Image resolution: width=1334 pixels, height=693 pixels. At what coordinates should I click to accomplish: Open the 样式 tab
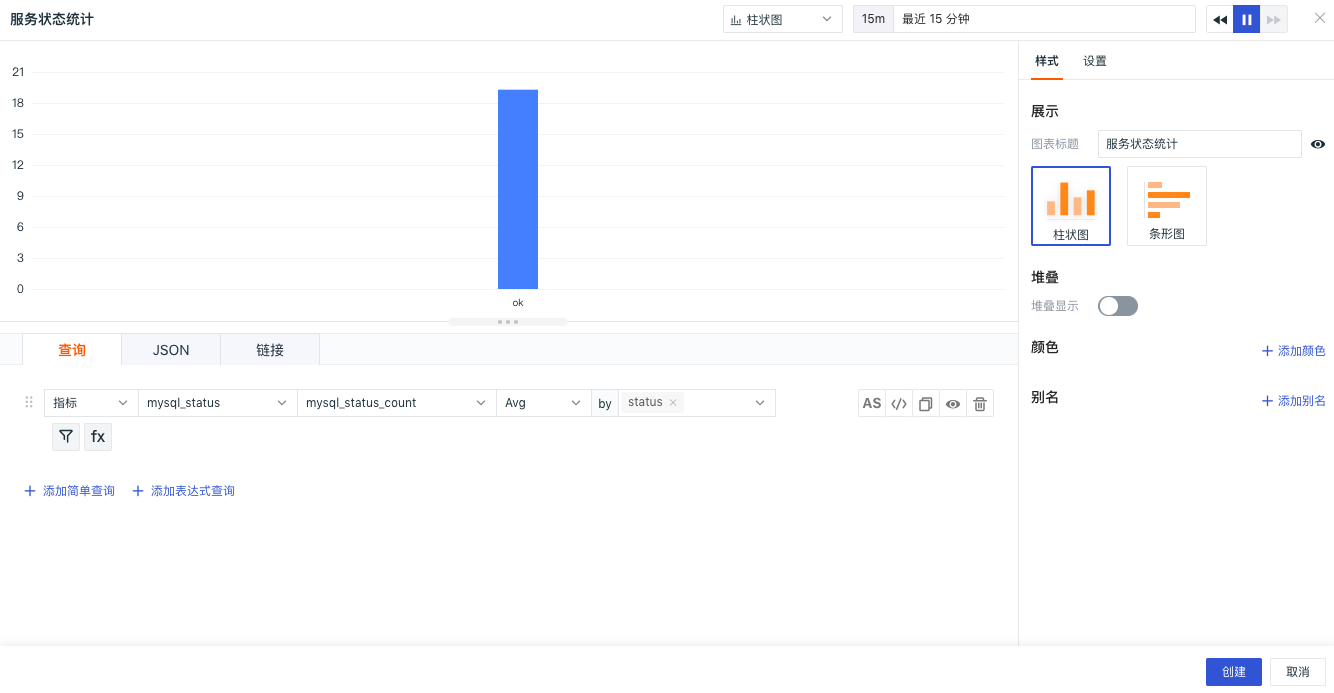pyautogui.click(x=1047, y=61)
